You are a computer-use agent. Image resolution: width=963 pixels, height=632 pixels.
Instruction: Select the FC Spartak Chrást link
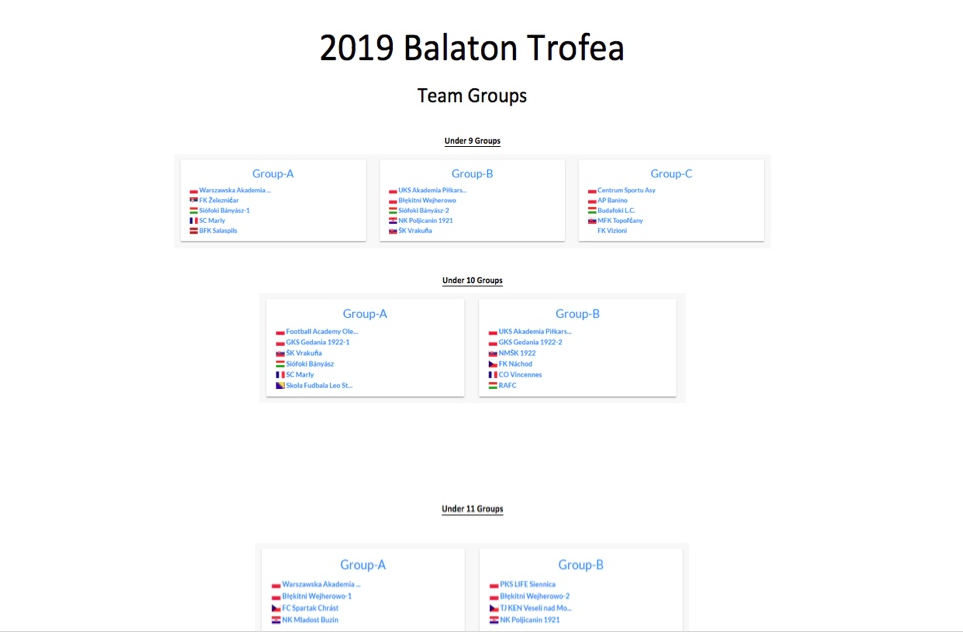[310, 608]
